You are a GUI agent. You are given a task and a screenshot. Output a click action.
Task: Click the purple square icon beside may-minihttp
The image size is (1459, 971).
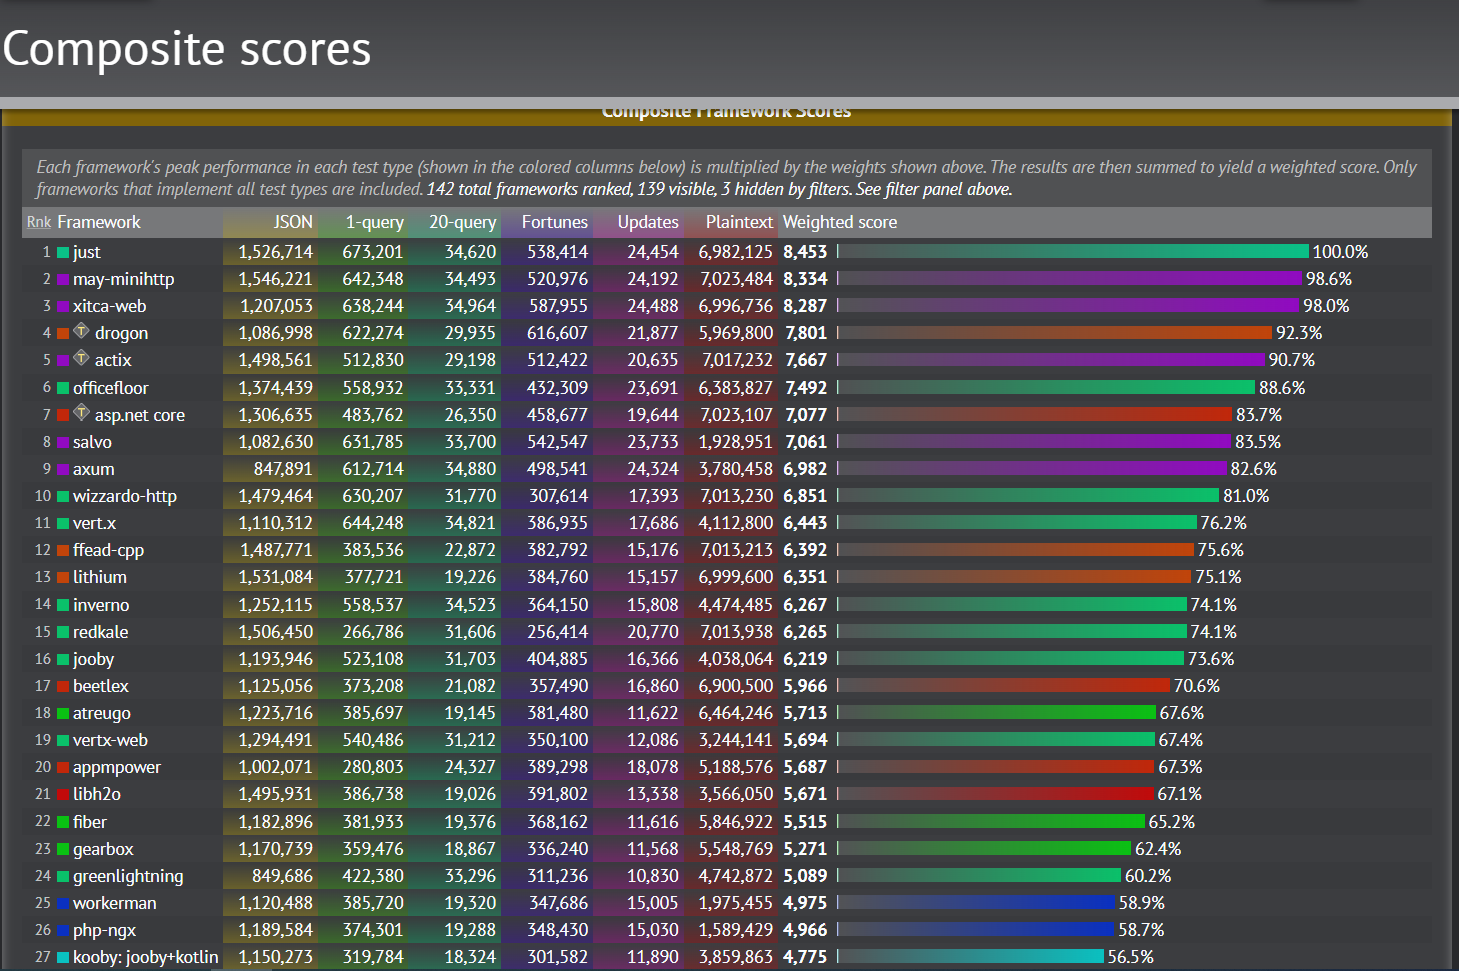click(62, 279)
